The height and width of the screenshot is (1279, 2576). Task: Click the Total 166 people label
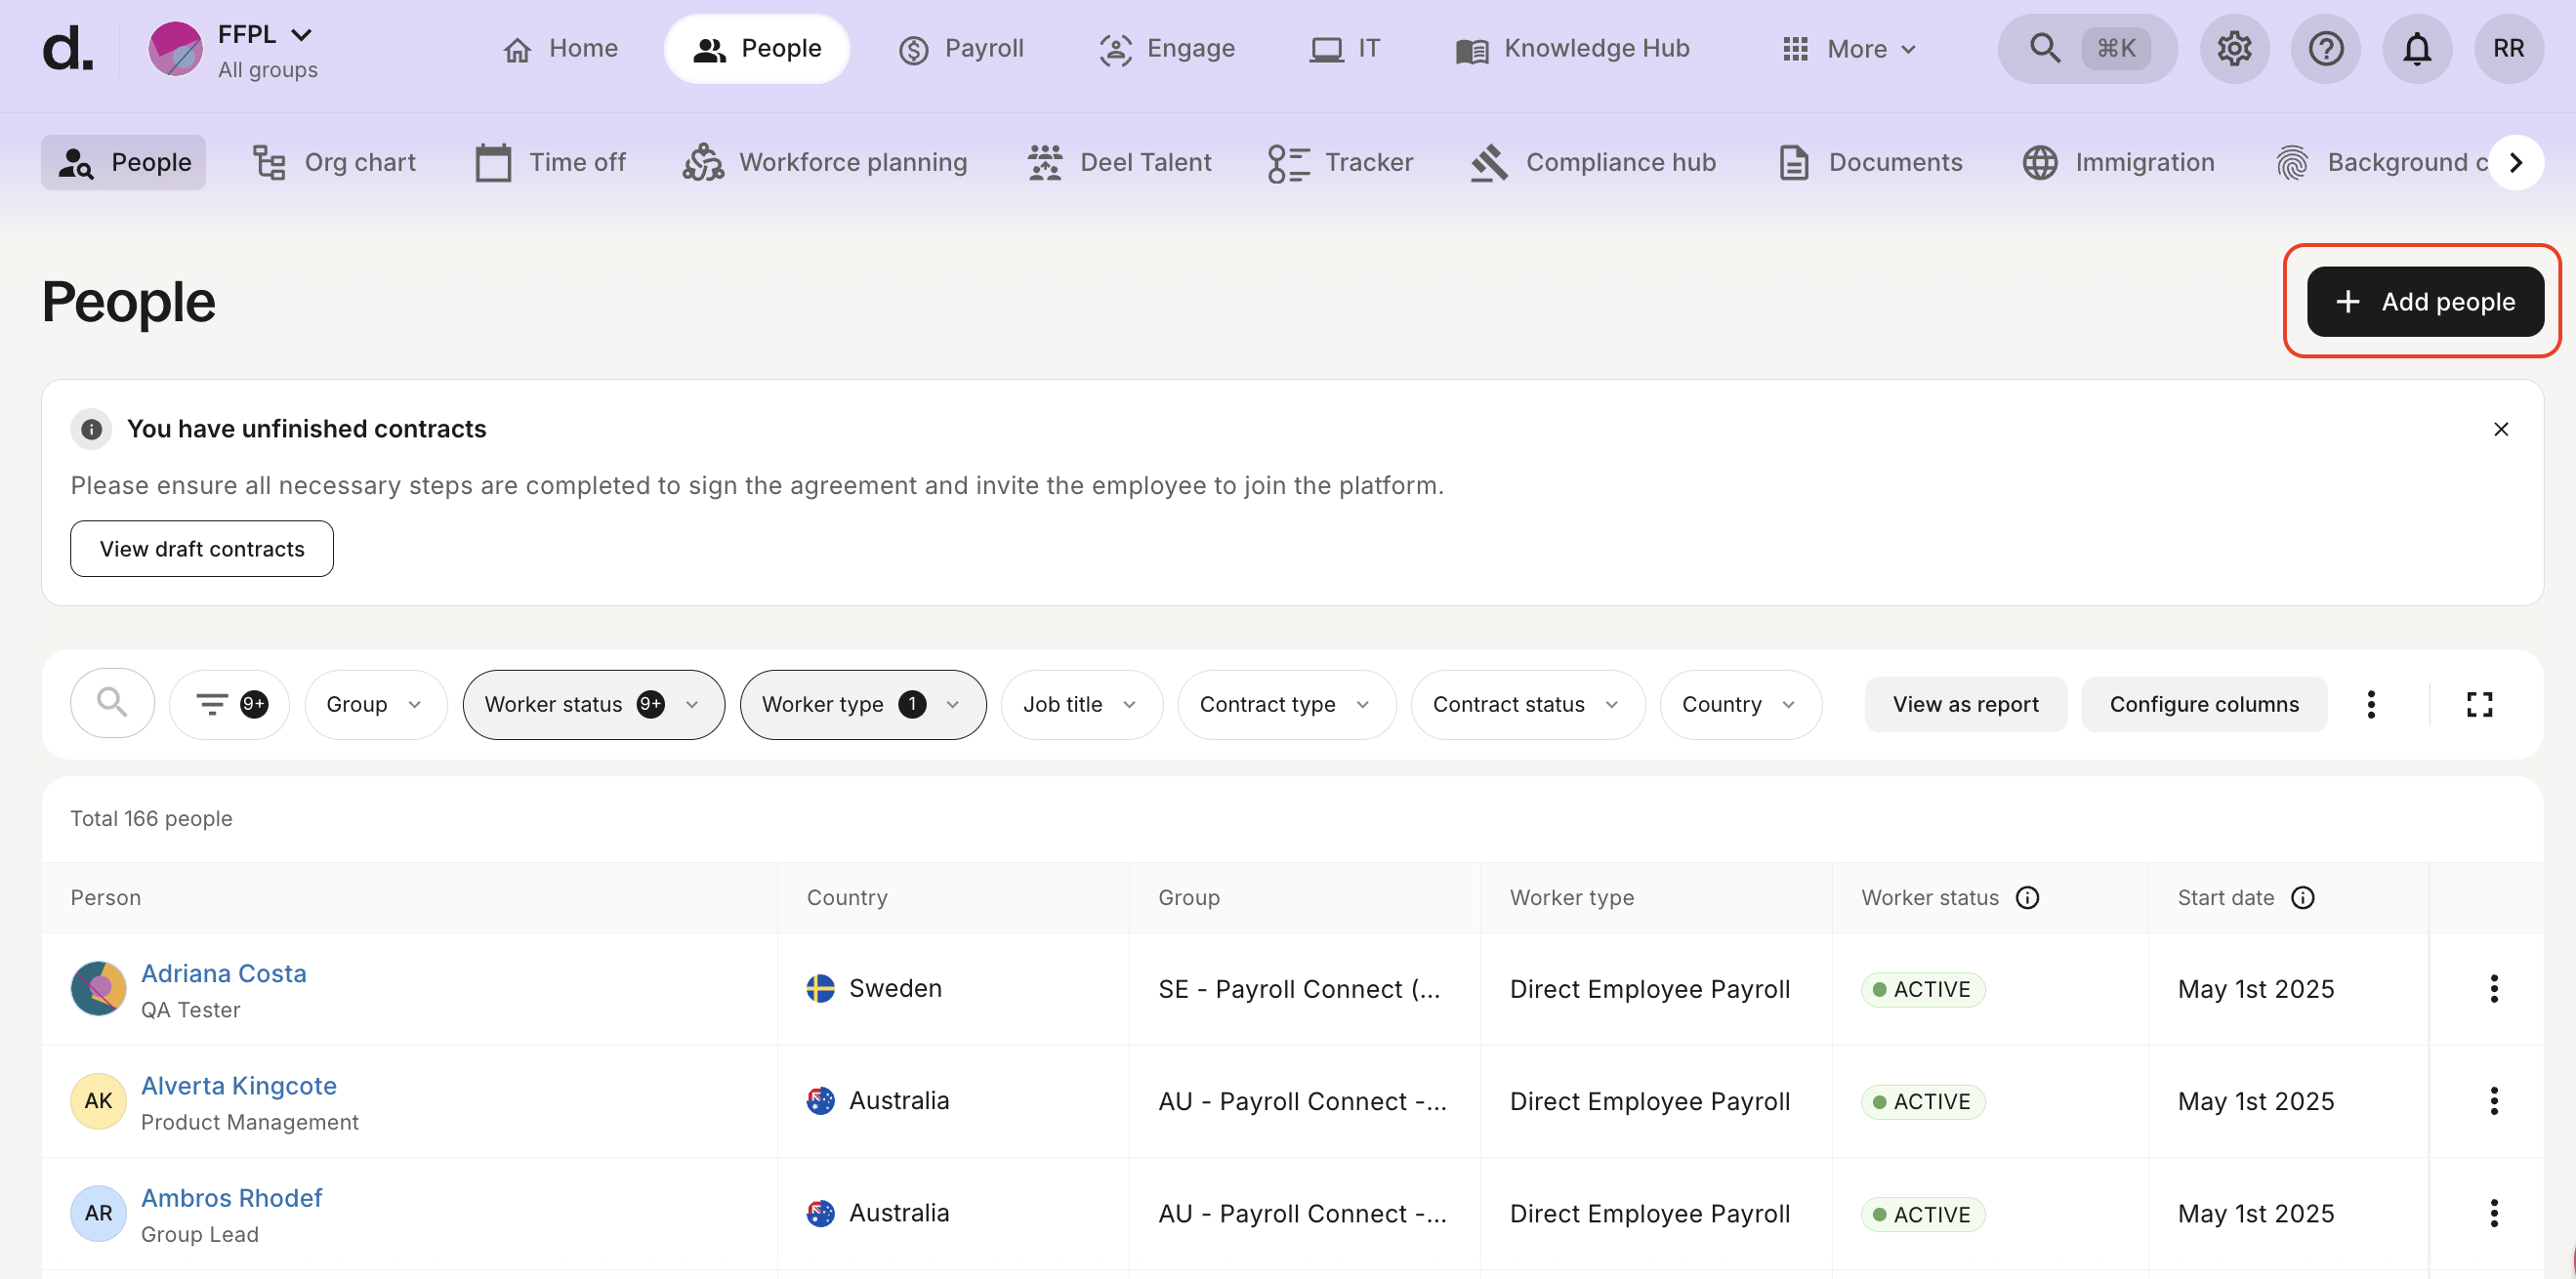(x=151, y=818)
